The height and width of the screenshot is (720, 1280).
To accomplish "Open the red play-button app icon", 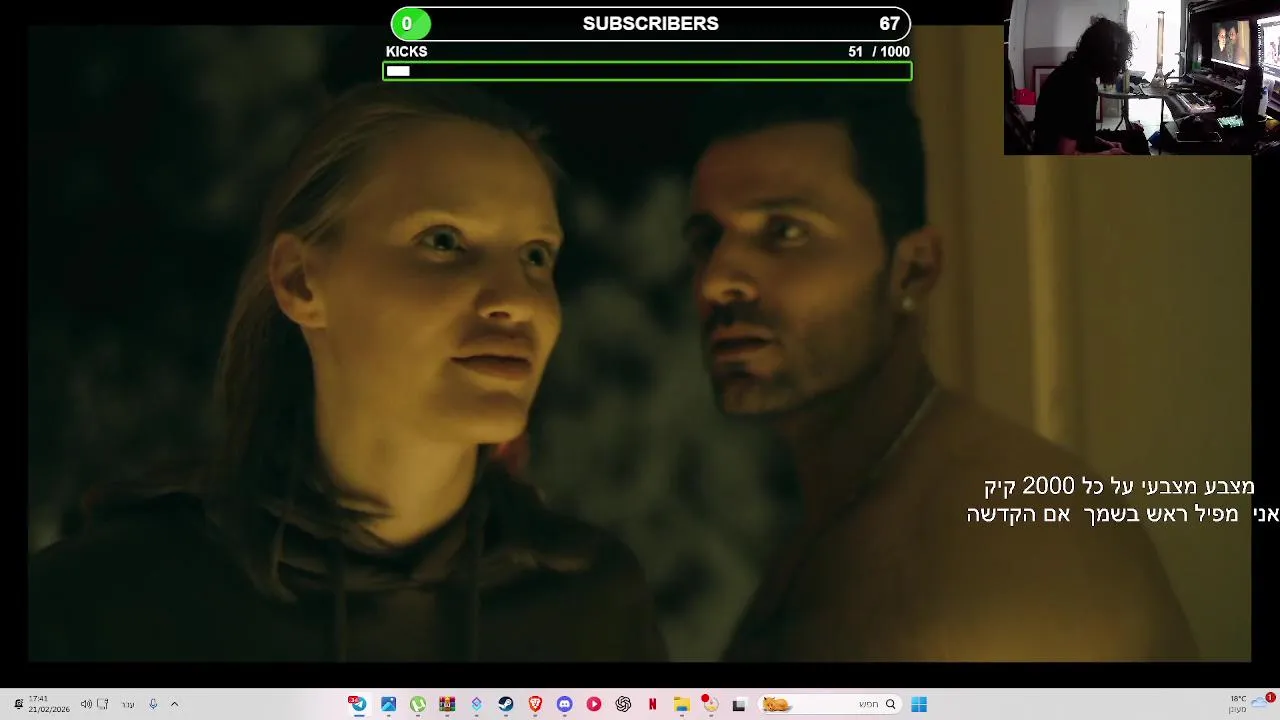I will pos(594,704).
